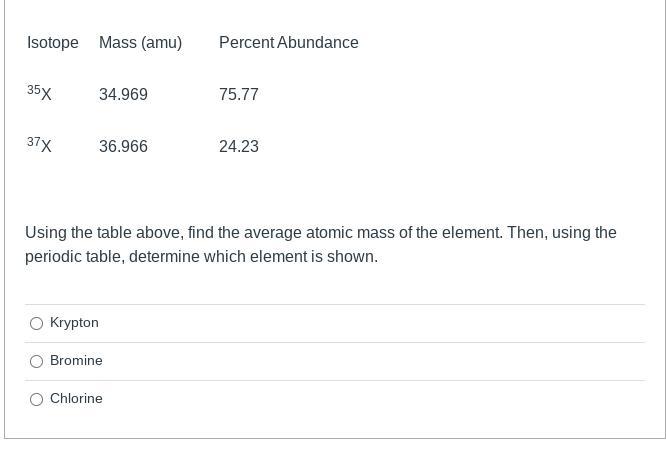Click the Isotope column header
The image size is (666, 462).
52,43
